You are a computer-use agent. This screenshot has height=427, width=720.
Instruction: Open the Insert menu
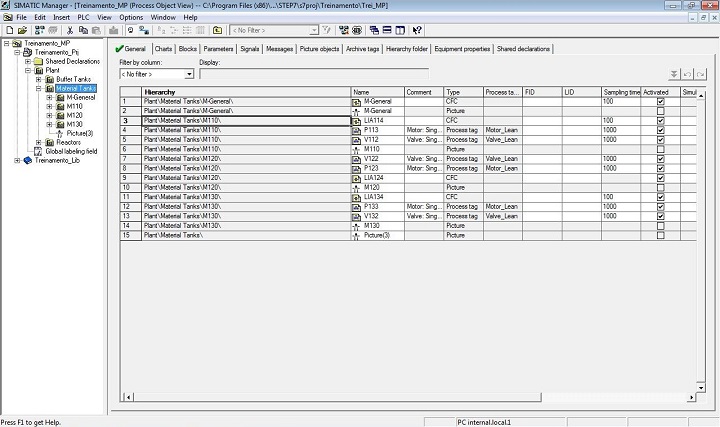pos(61,17)
